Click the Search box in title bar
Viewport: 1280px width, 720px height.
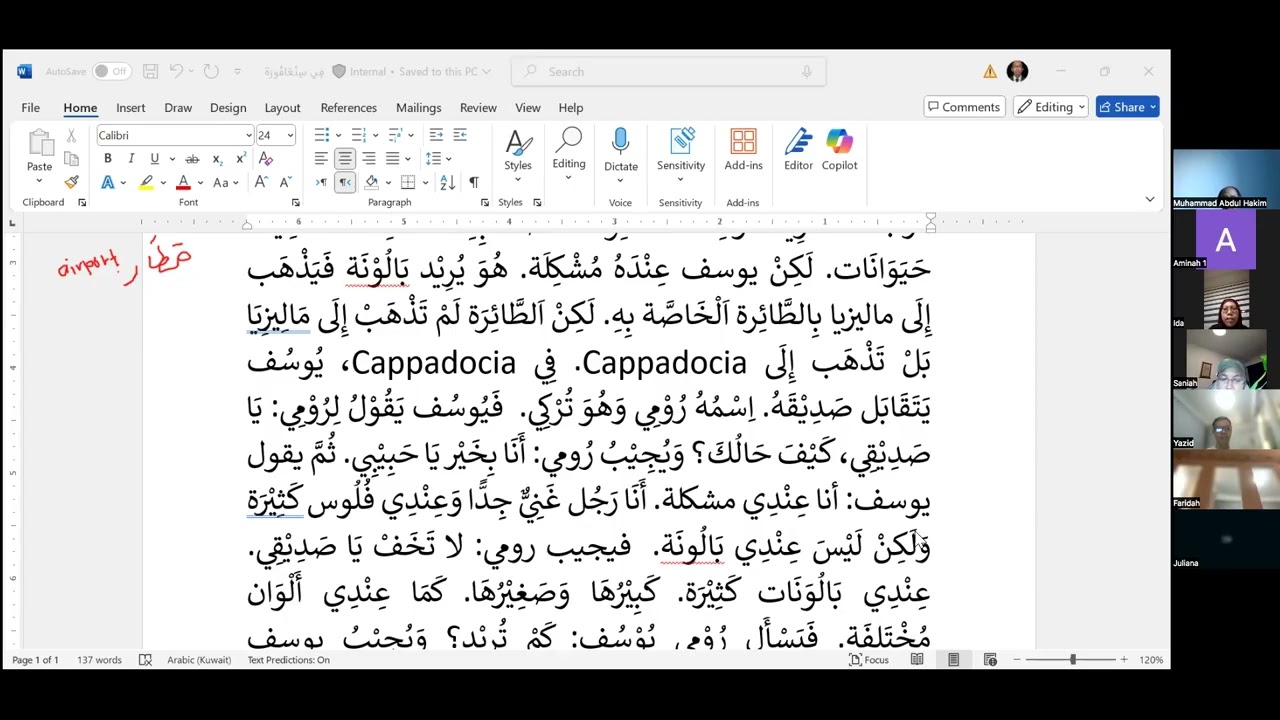coord(668,71)
